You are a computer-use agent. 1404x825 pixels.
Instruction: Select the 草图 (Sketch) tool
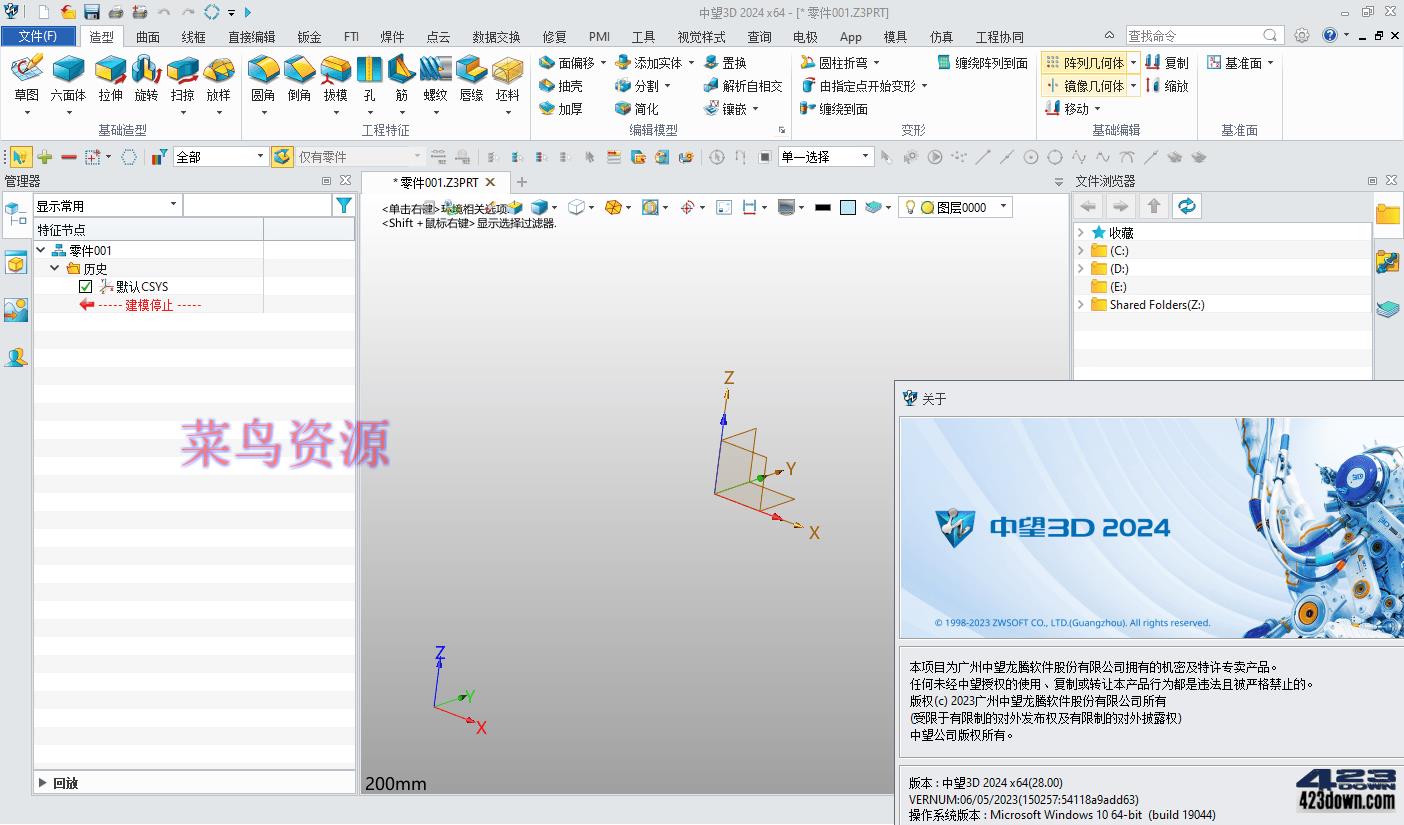[x=27, y=80]
